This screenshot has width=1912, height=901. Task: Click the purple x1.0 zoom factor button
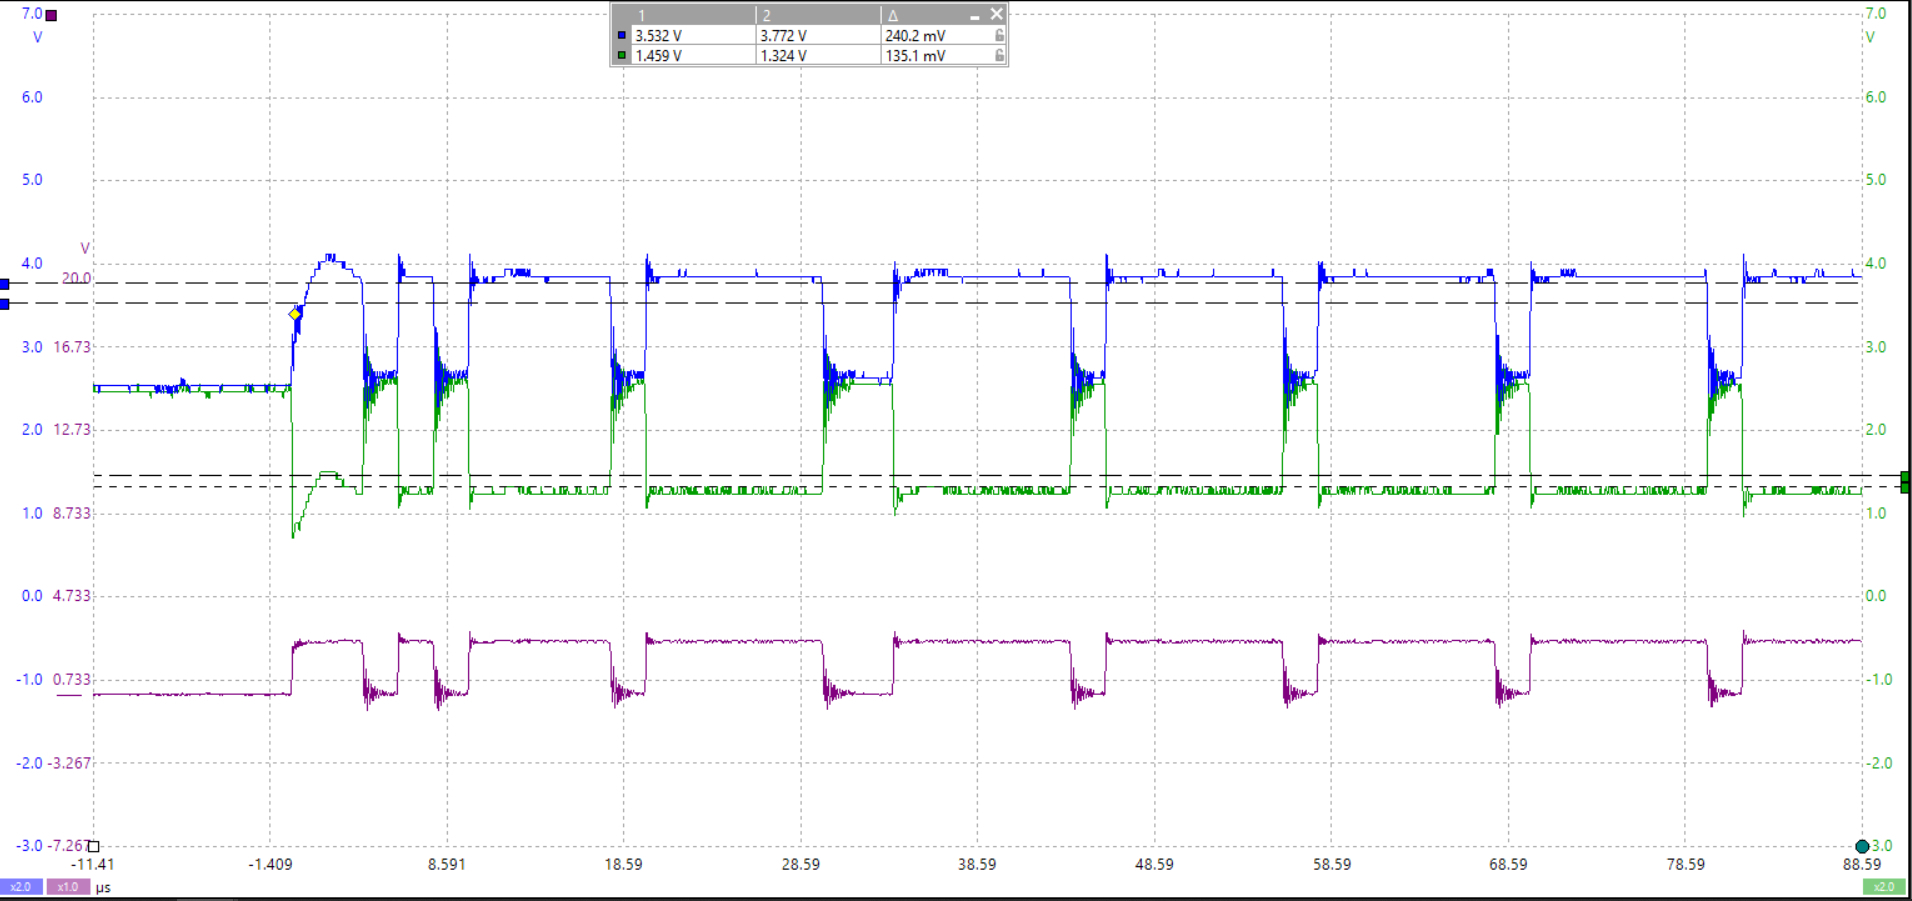67,887
